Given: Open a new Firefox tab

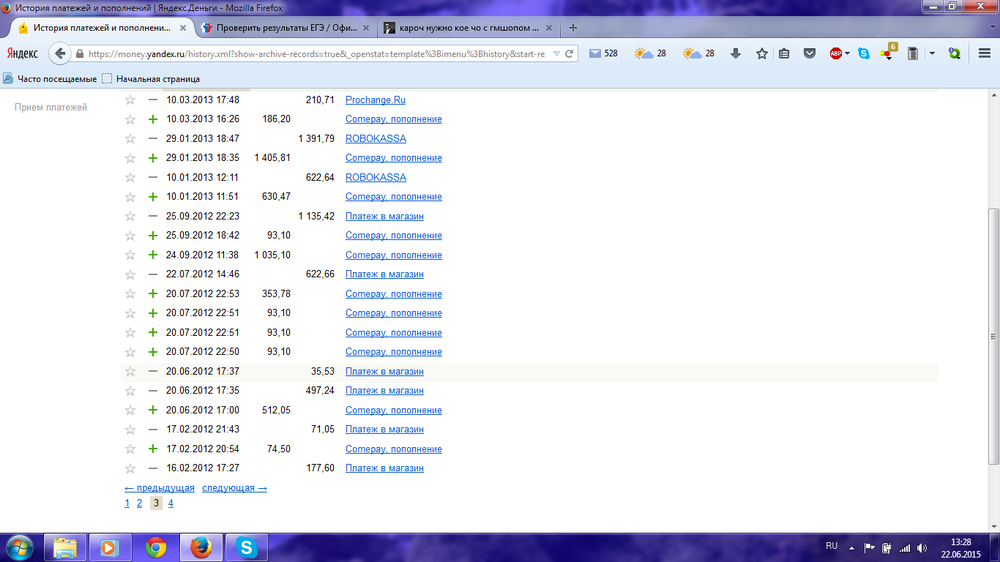Looking at the screenshot, I should (x=573, y=28).
